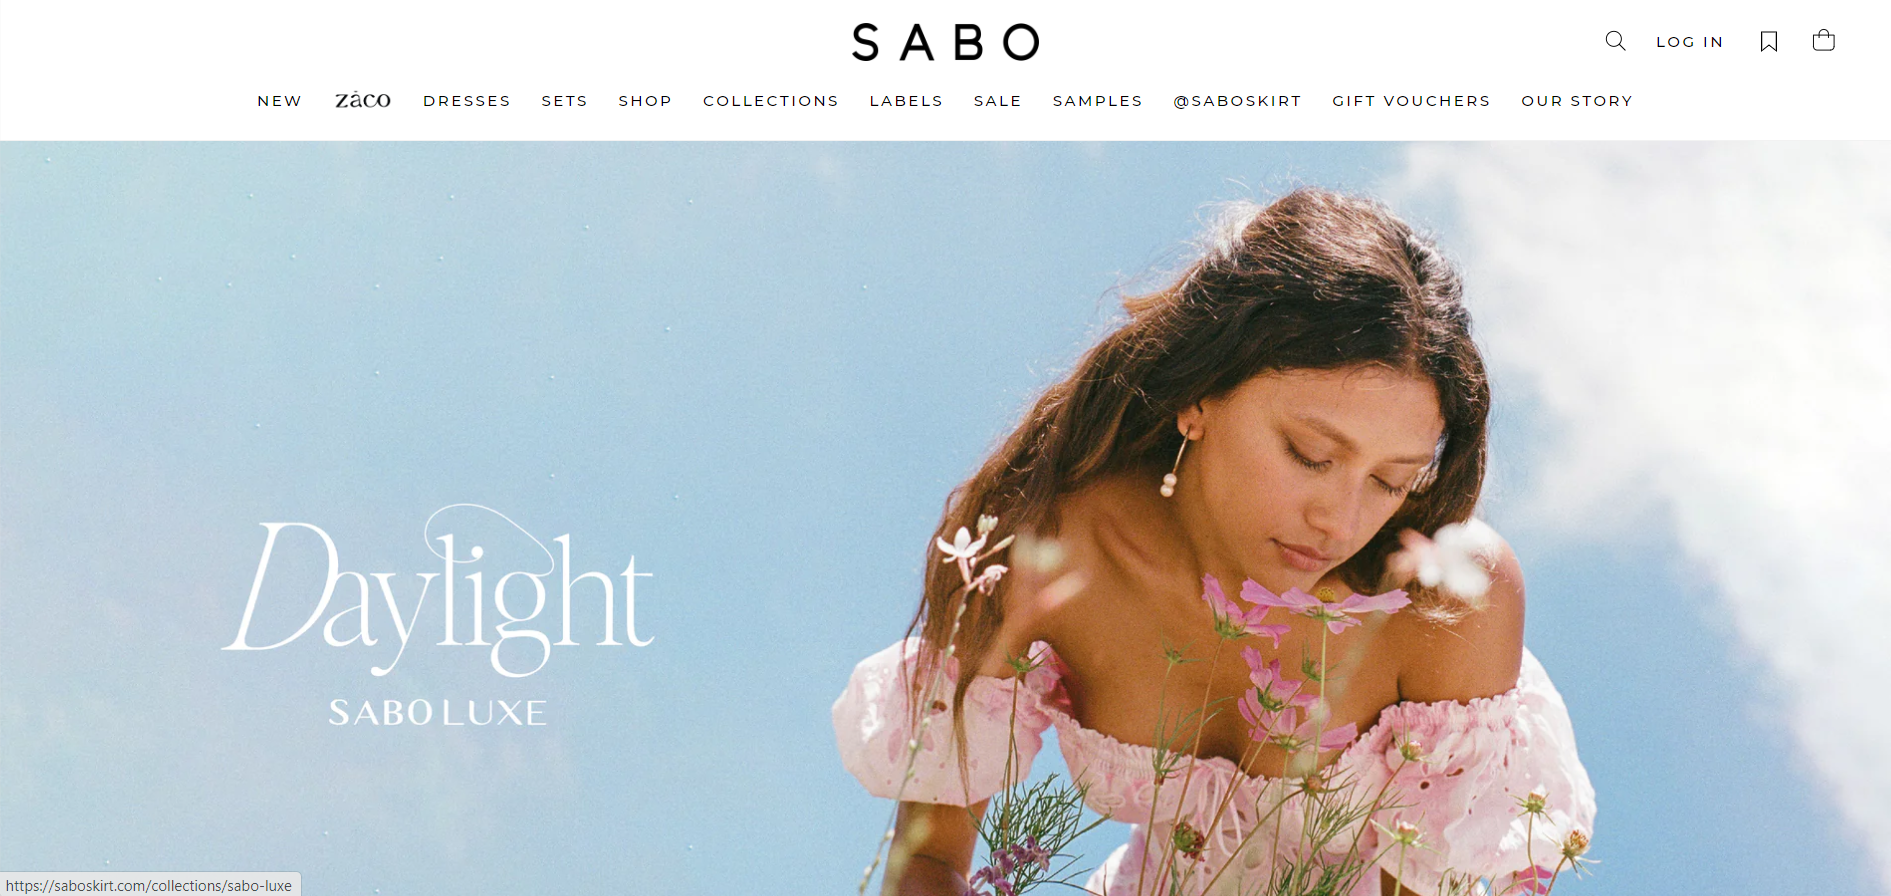Open the ZACO brand logo link

363,100
